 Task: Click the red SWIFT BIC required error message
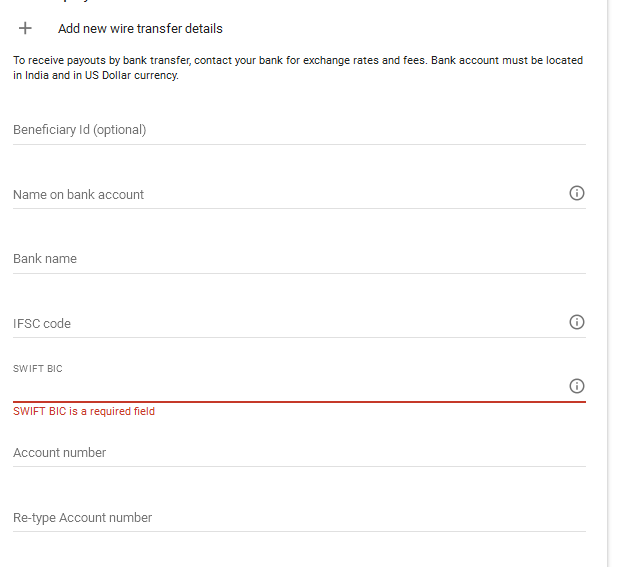84,411
